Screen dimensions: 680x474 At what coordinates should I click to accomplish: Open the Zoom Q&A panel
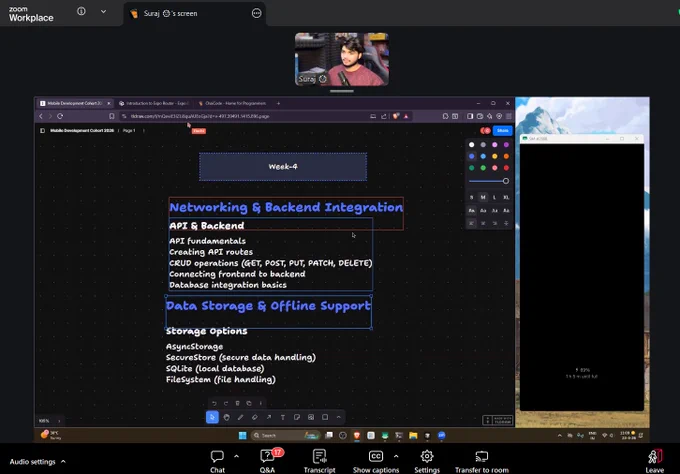click(268, 461)
